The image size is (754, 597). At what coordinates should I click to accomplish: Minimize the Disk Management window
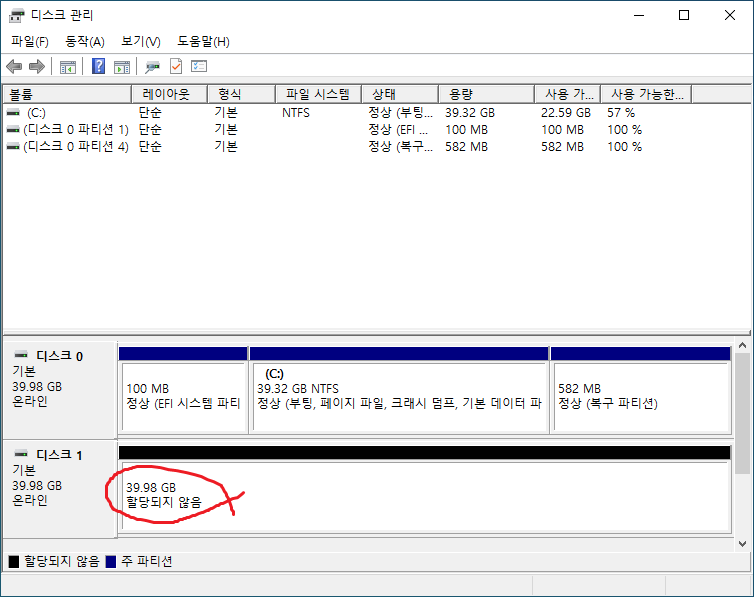pyautogui.click(x=639, y=15)
